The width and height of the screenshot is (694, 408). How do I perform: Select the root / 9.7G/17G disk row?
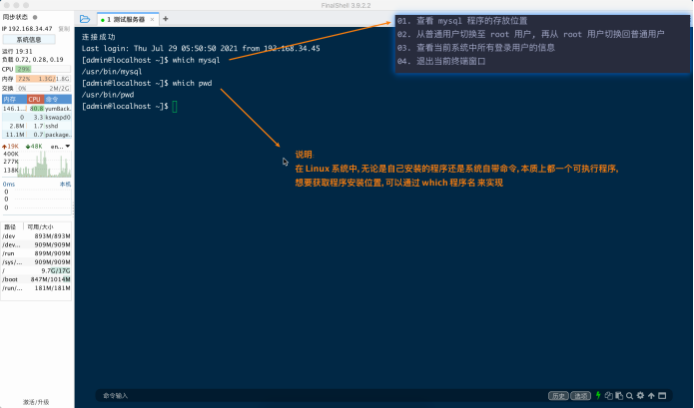(36, 270)
